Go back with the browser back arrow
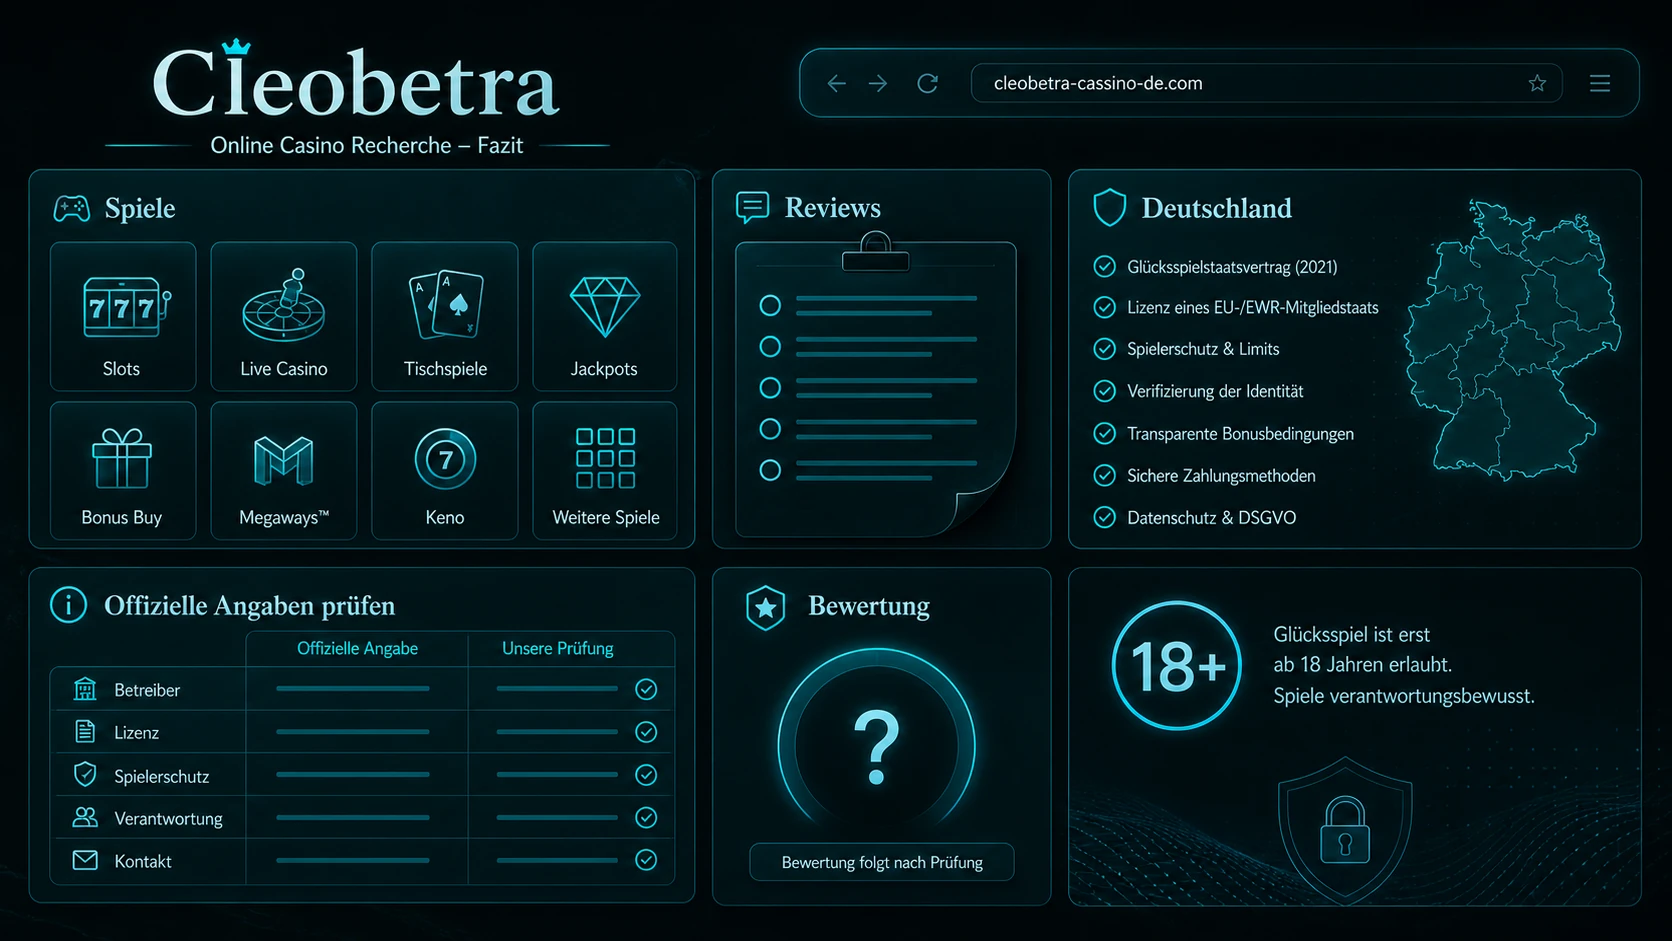Screen dimensions: 1672x941 pyautogui.click(x=837, y=83)
